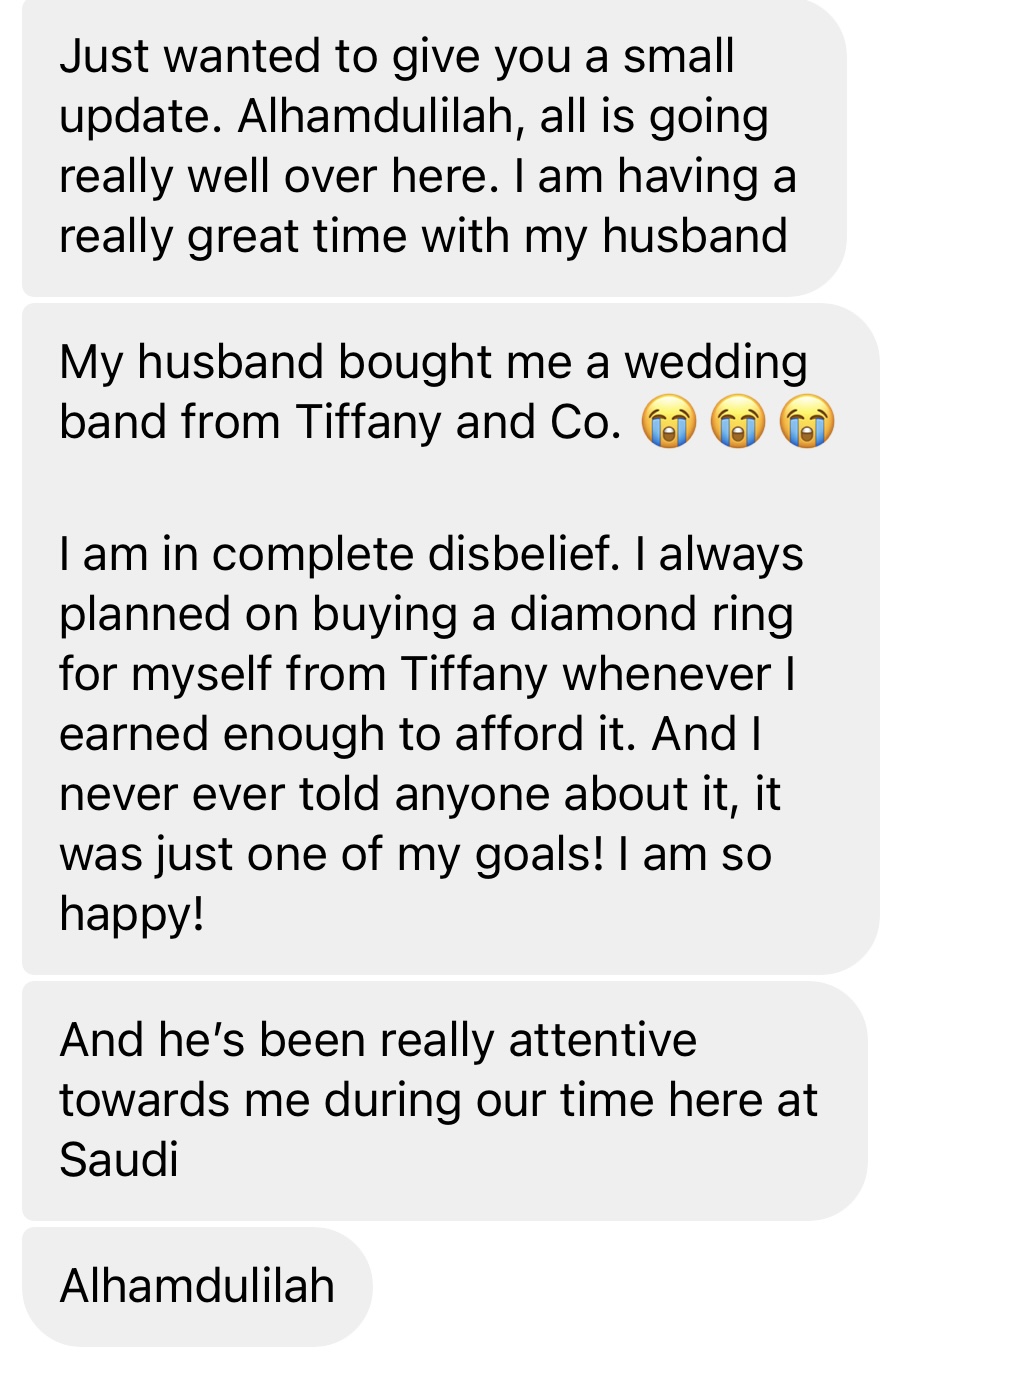Select the 'Just wanted to give you' message bubble
This screenshot has height=1382, width=1032.
coord(434,147)
